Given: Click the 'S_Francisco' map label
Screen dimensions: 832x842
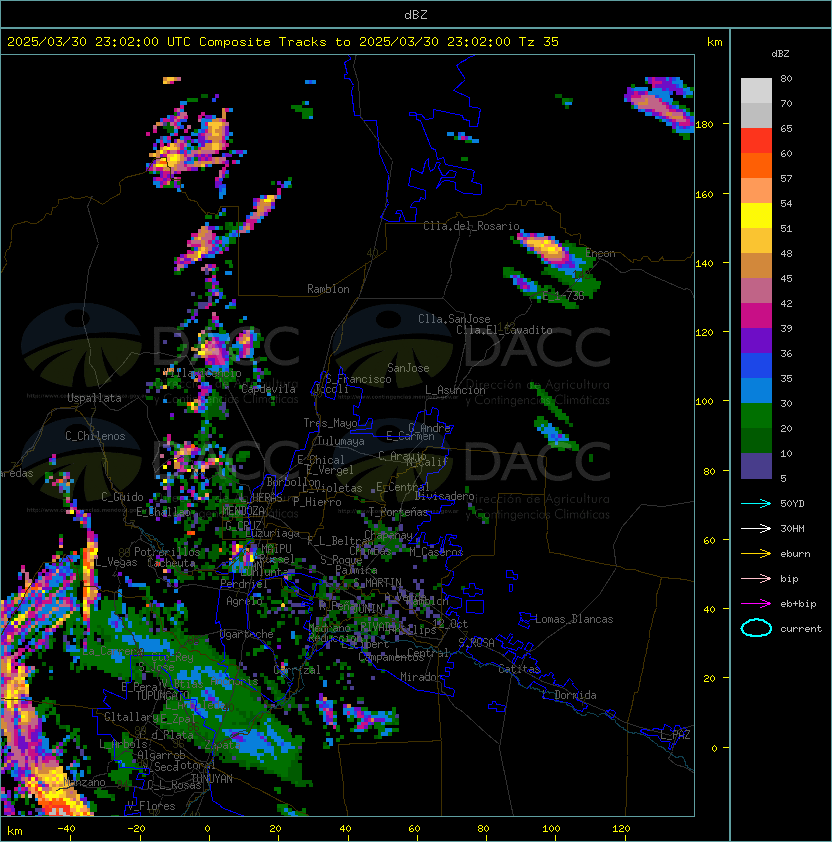Looking at the screenshot, I should click(358, 379).
